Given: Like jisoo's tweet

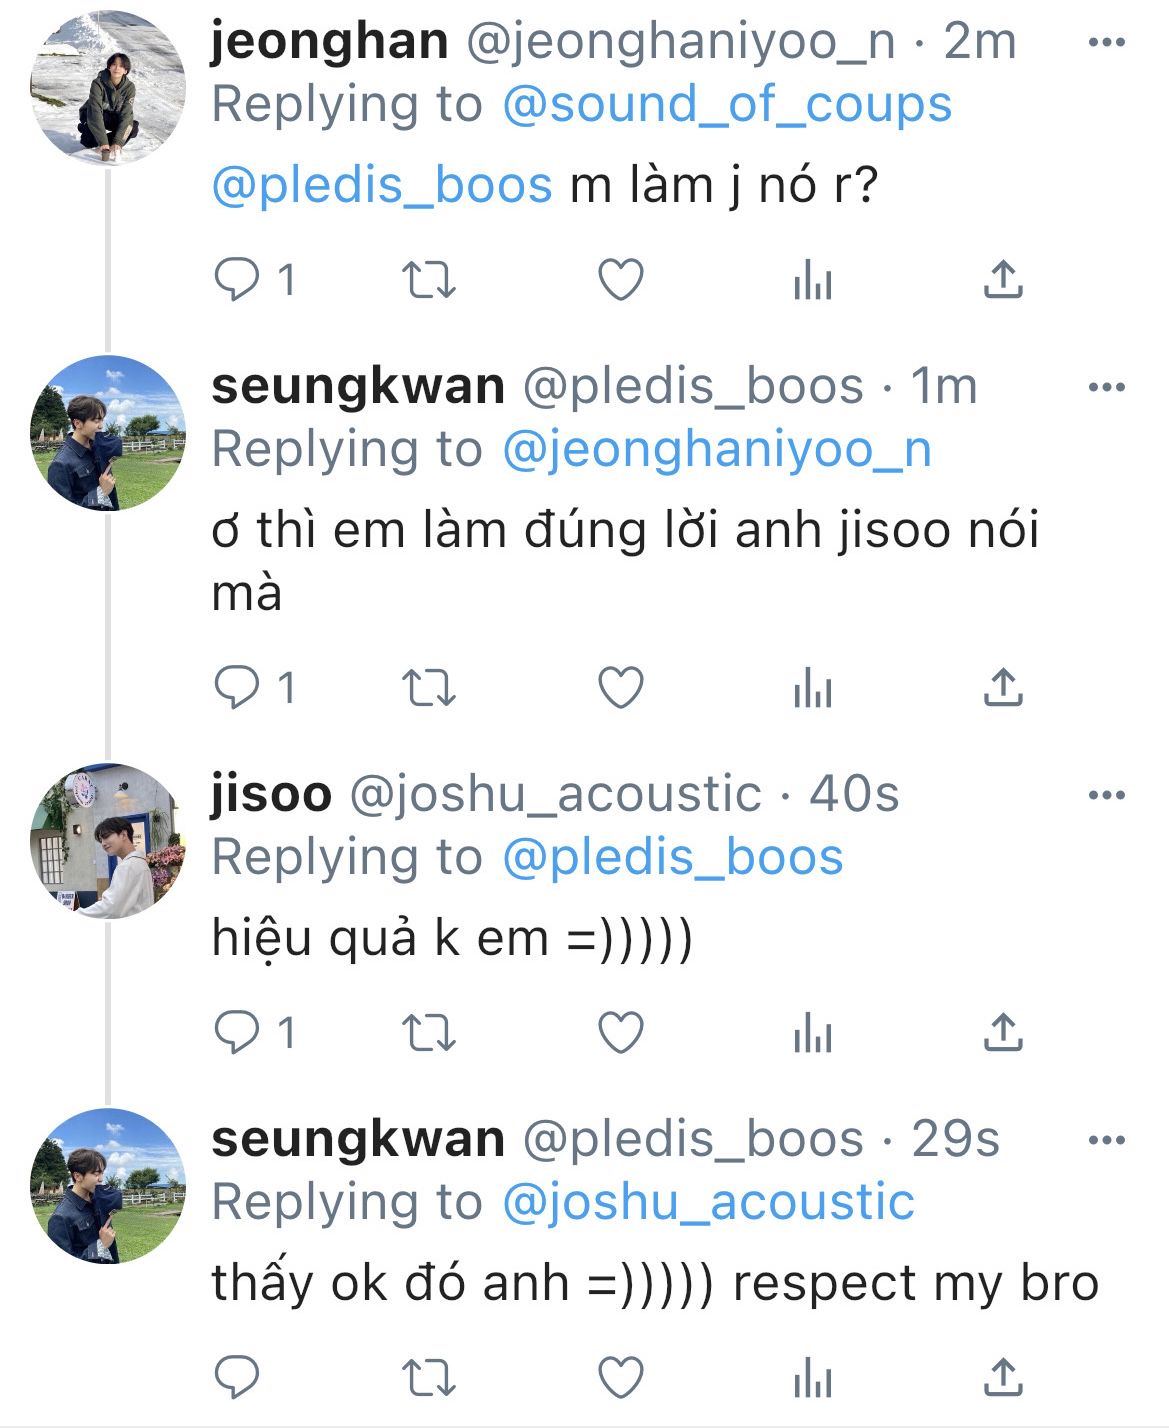Looking at the screenshot, I should 620,1033.
